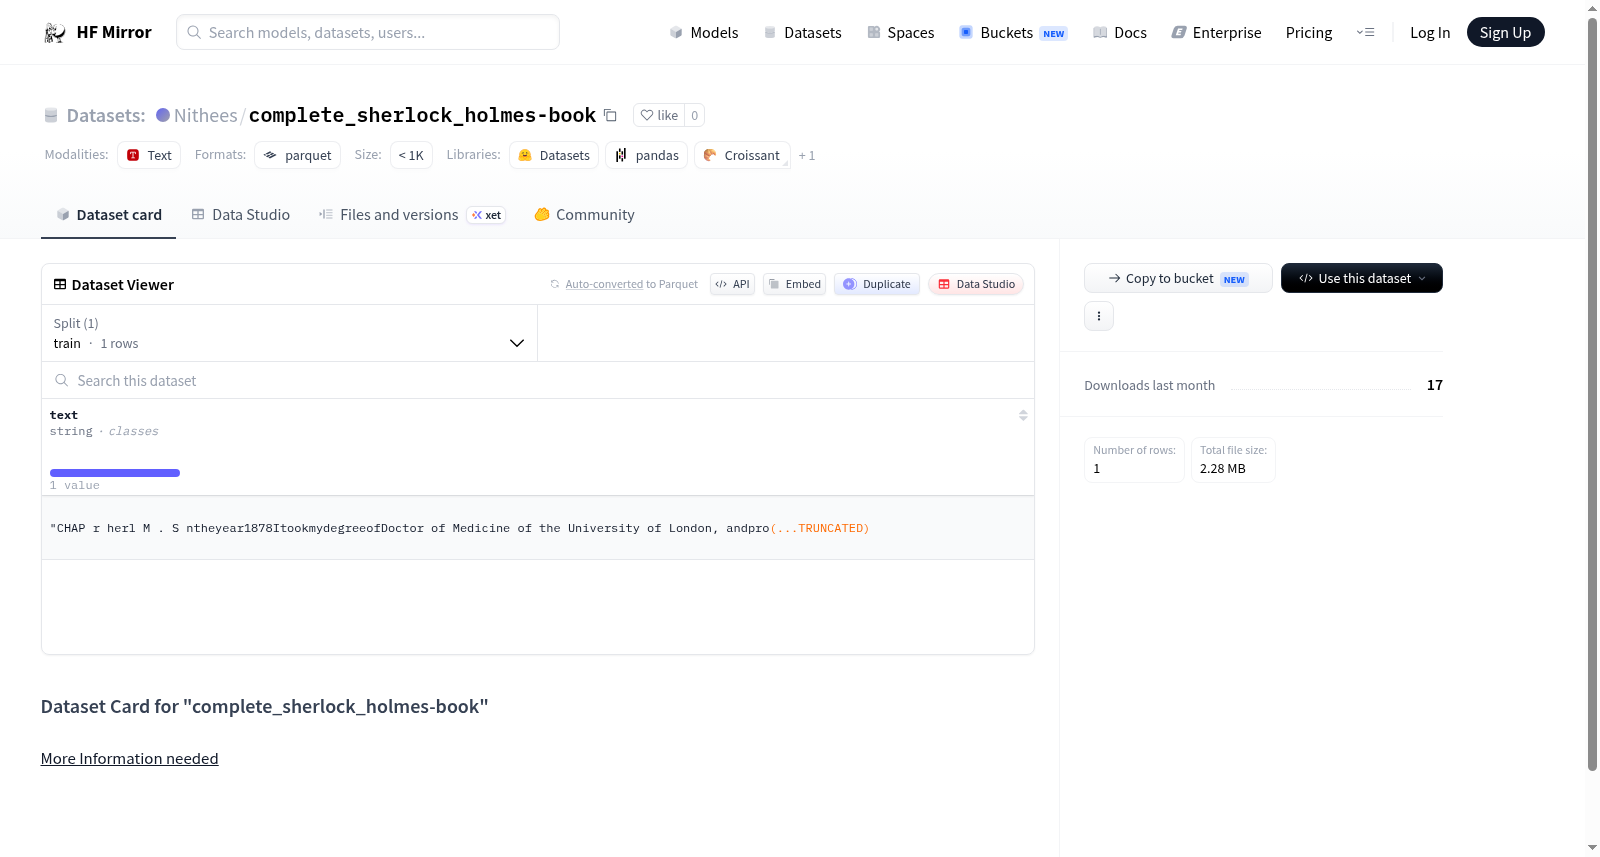Open the Nithees profile link
This screenshot has height=857, width=1600.
tap(206, 116)
